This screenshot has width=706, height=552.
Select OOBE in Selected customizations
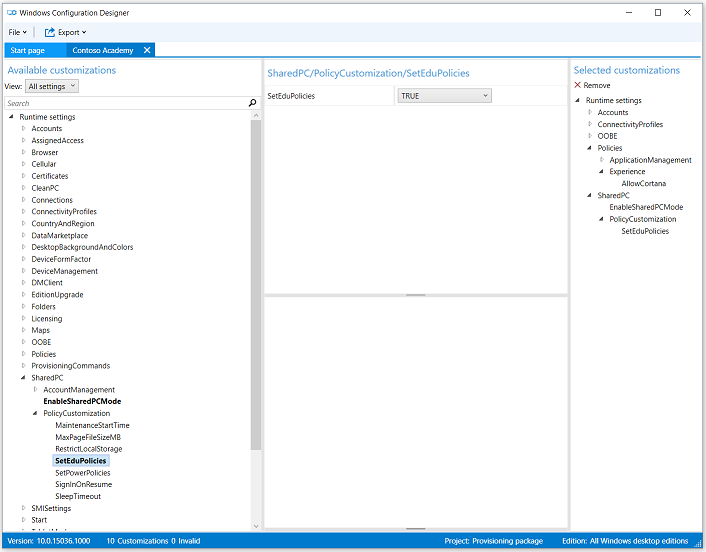tap(607, 136)
